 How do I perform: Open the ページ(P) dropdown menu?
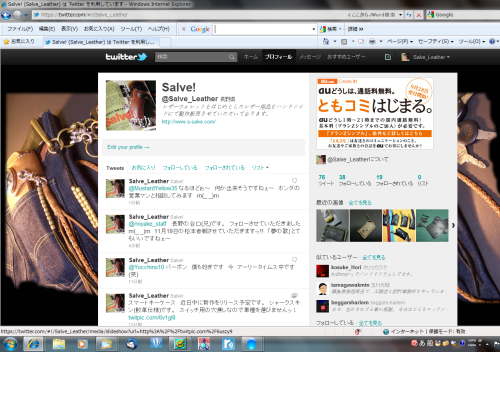(x=400, y=42)
